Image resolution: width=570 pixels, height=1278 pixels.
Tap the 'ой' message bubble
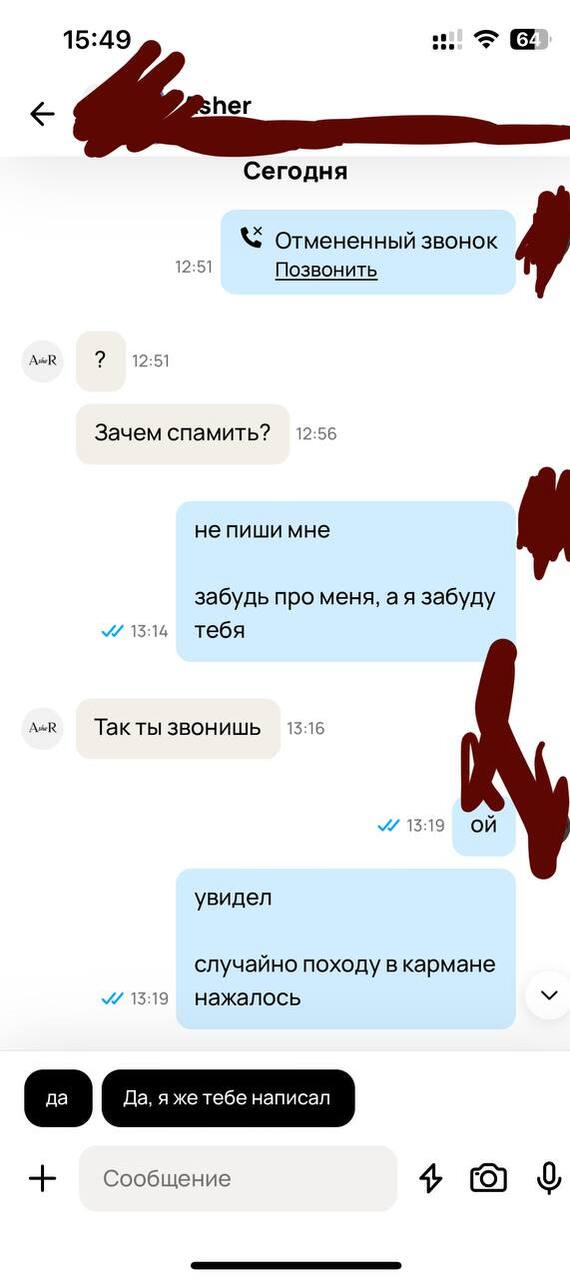coord(484,826)
